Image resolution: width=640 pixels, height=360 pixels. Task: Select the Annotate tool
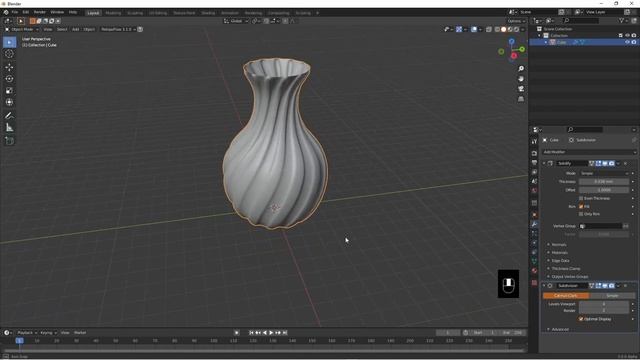(x=9, y=116)
